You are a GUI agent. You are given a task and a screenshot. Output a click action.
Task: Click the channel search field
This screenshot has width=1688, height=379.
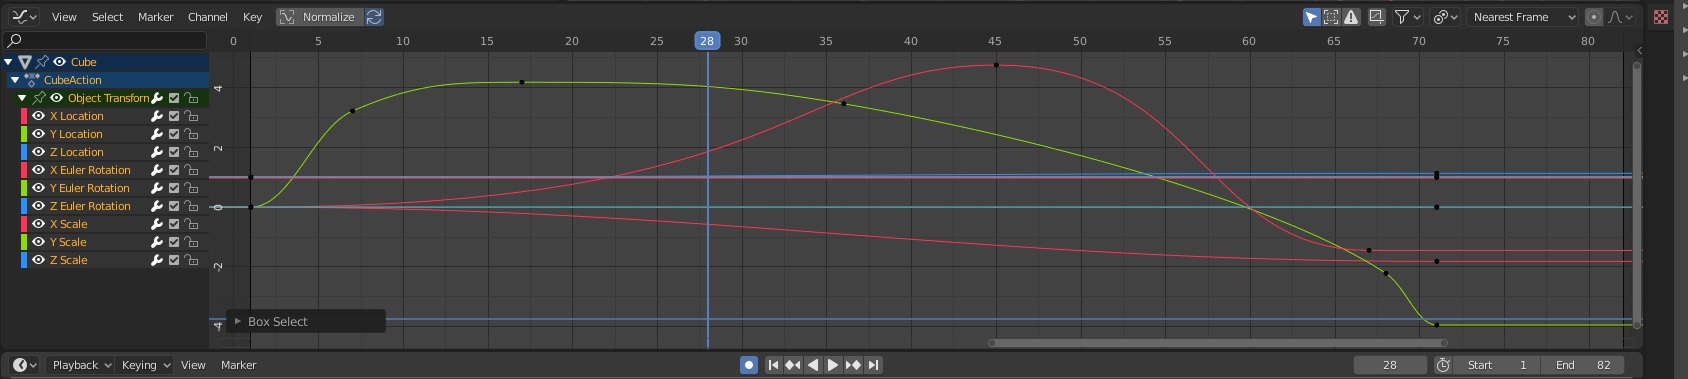coord(105,41)
